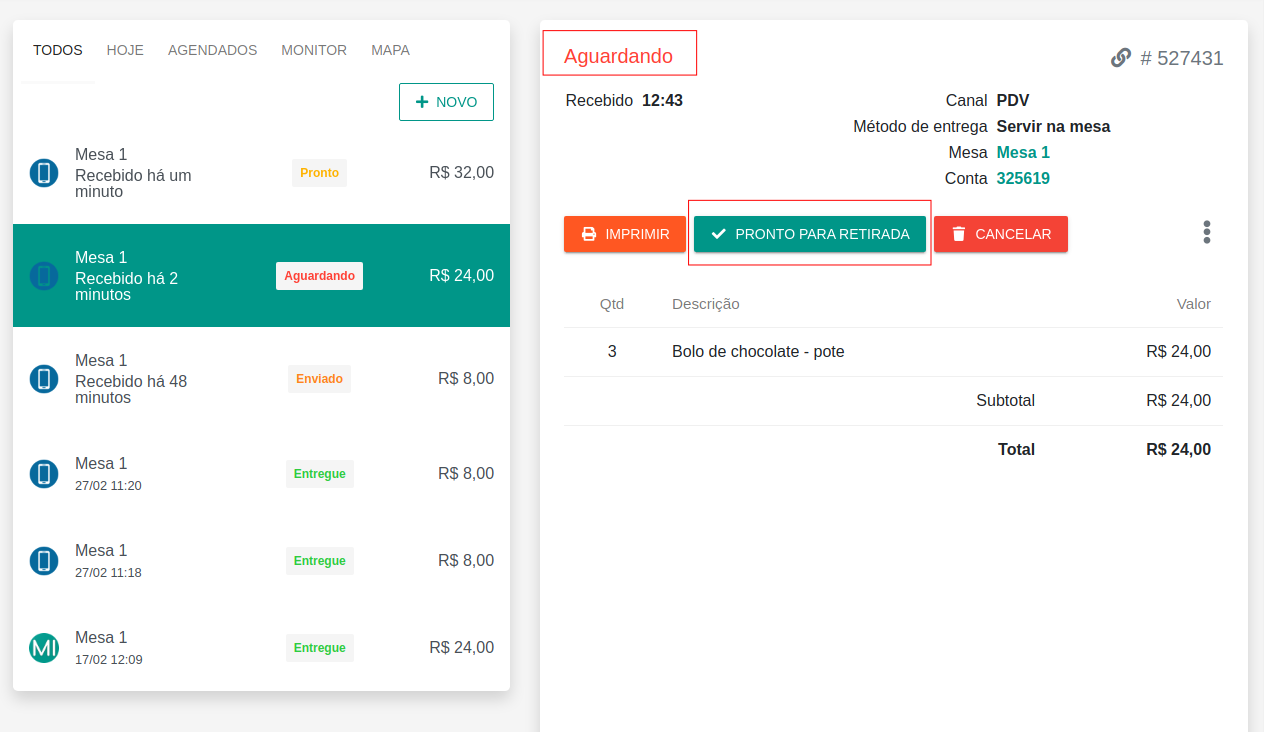Click the phone icon of the R$ 32,00 order
This screenshot has height=732, width=1264.
click(x=43, y=173)
